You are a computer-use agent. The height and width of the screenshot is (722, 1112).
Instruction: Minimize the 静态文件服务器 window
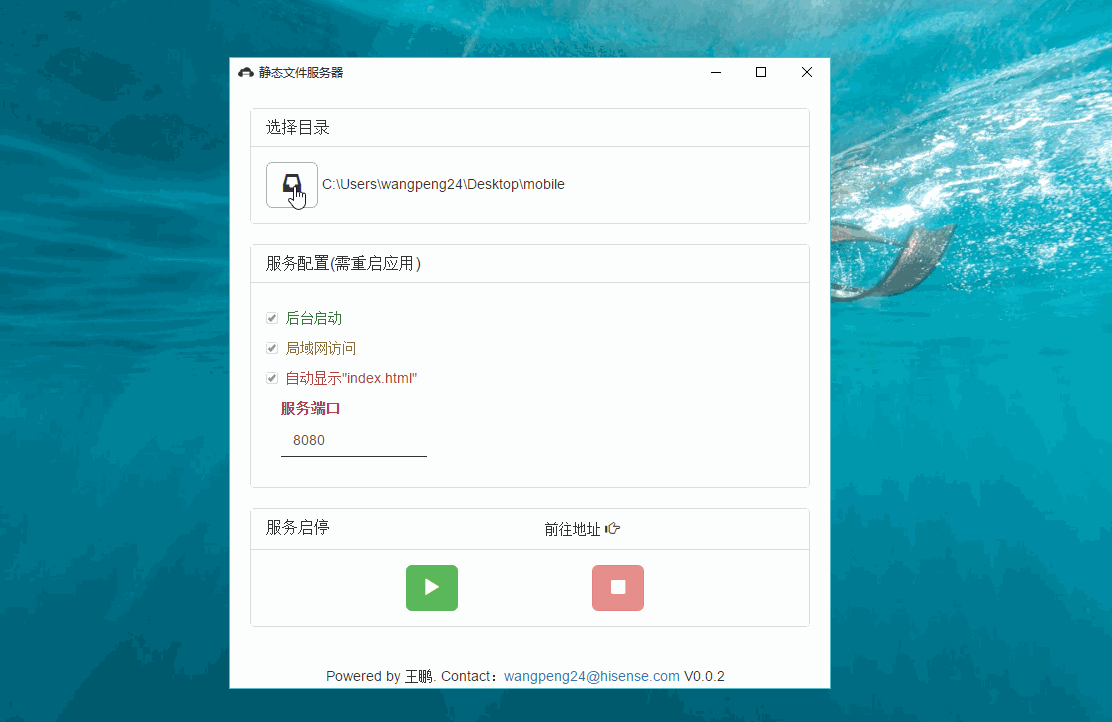click(716, 72)
